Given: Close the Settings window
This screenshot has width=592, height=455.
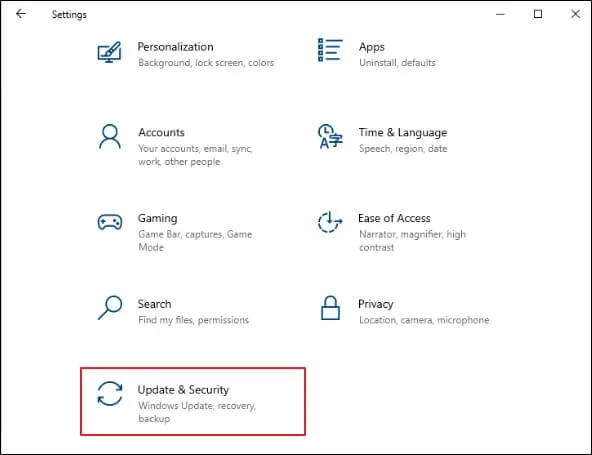Looking at the screenshot, I should (x=575, y=14).
